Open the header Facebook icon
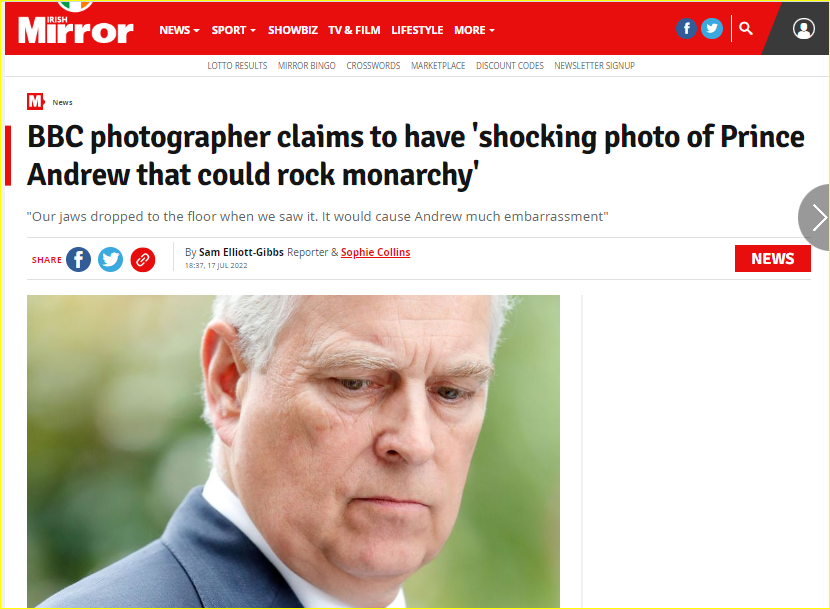830x609 pixels. coord(686,29)
